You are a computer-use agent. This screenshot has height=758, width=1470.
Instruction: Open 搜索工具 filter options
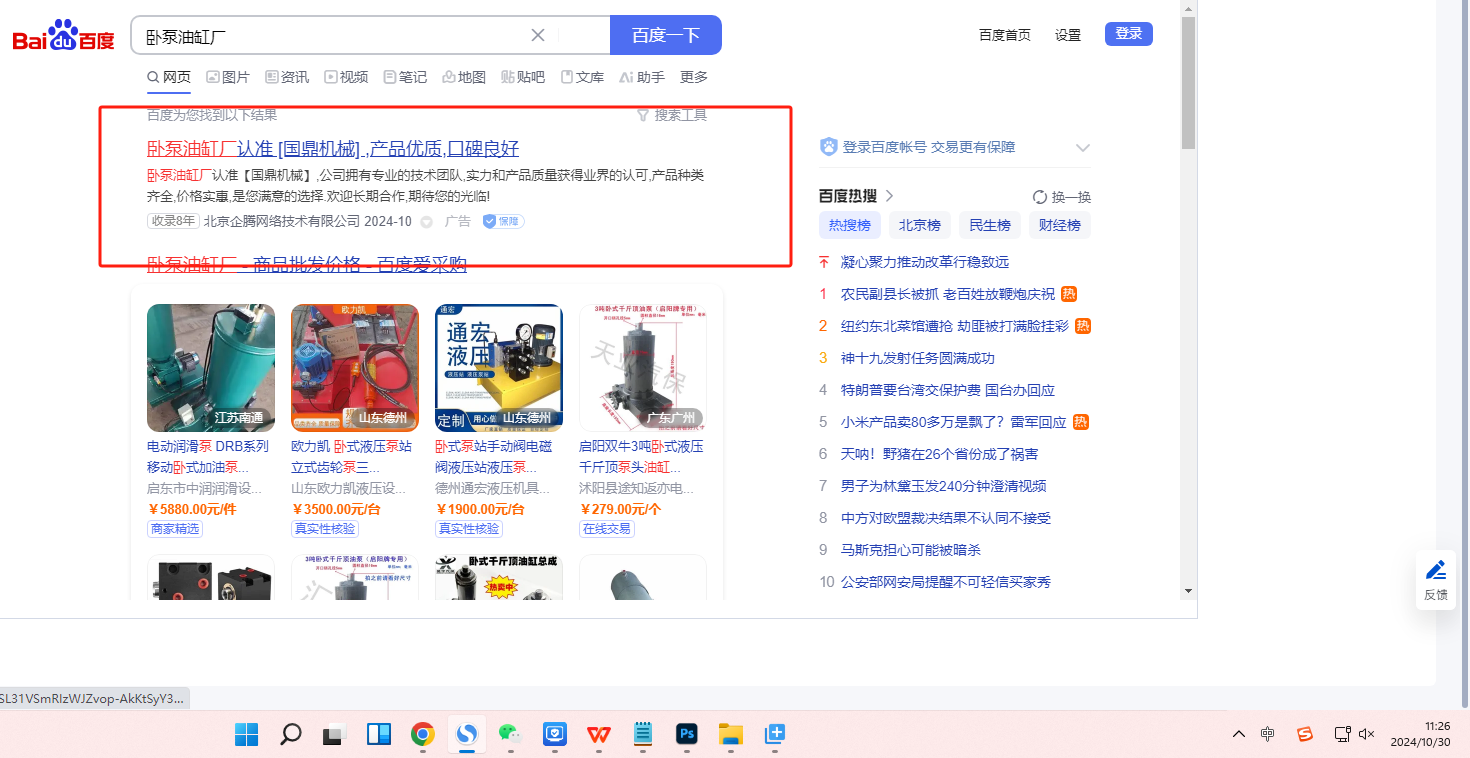coord(672,115)
